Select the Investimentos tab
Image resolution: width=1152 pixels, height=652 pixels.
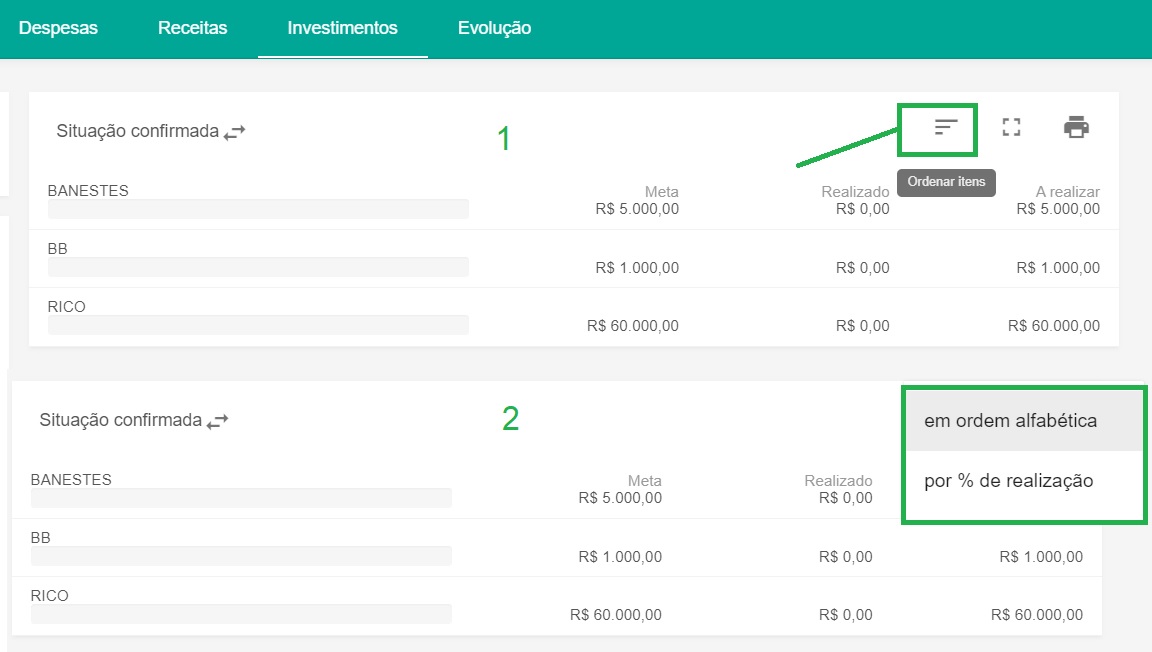(x=342, y=28)
